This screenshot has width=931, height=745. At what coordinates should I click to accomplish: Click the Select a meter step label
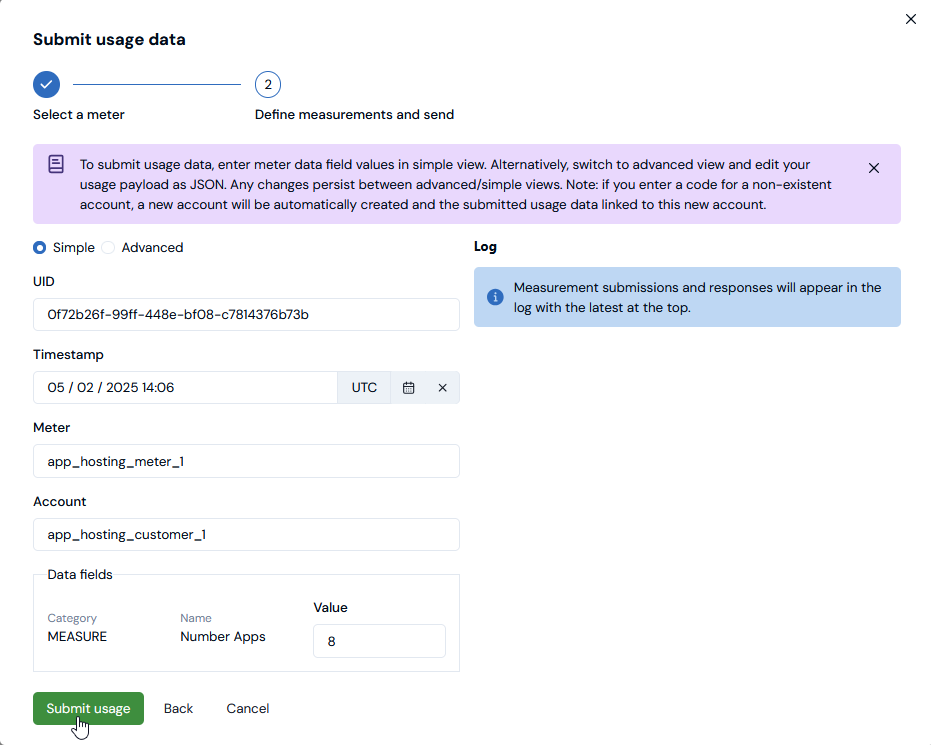pos(79,115)
